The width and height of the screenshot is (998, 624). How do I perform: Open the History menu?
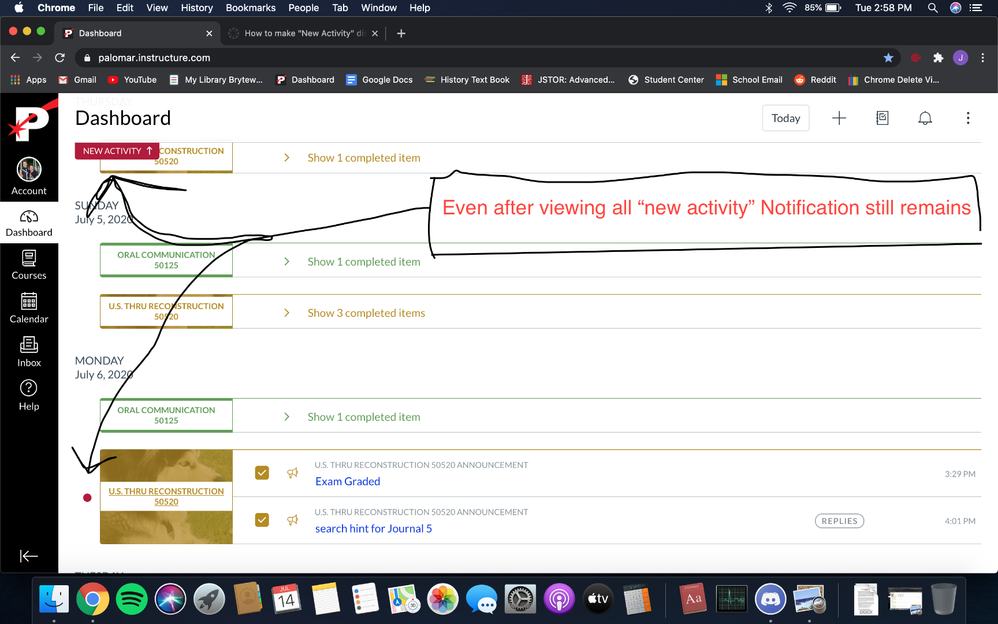(x=197, y=8)
